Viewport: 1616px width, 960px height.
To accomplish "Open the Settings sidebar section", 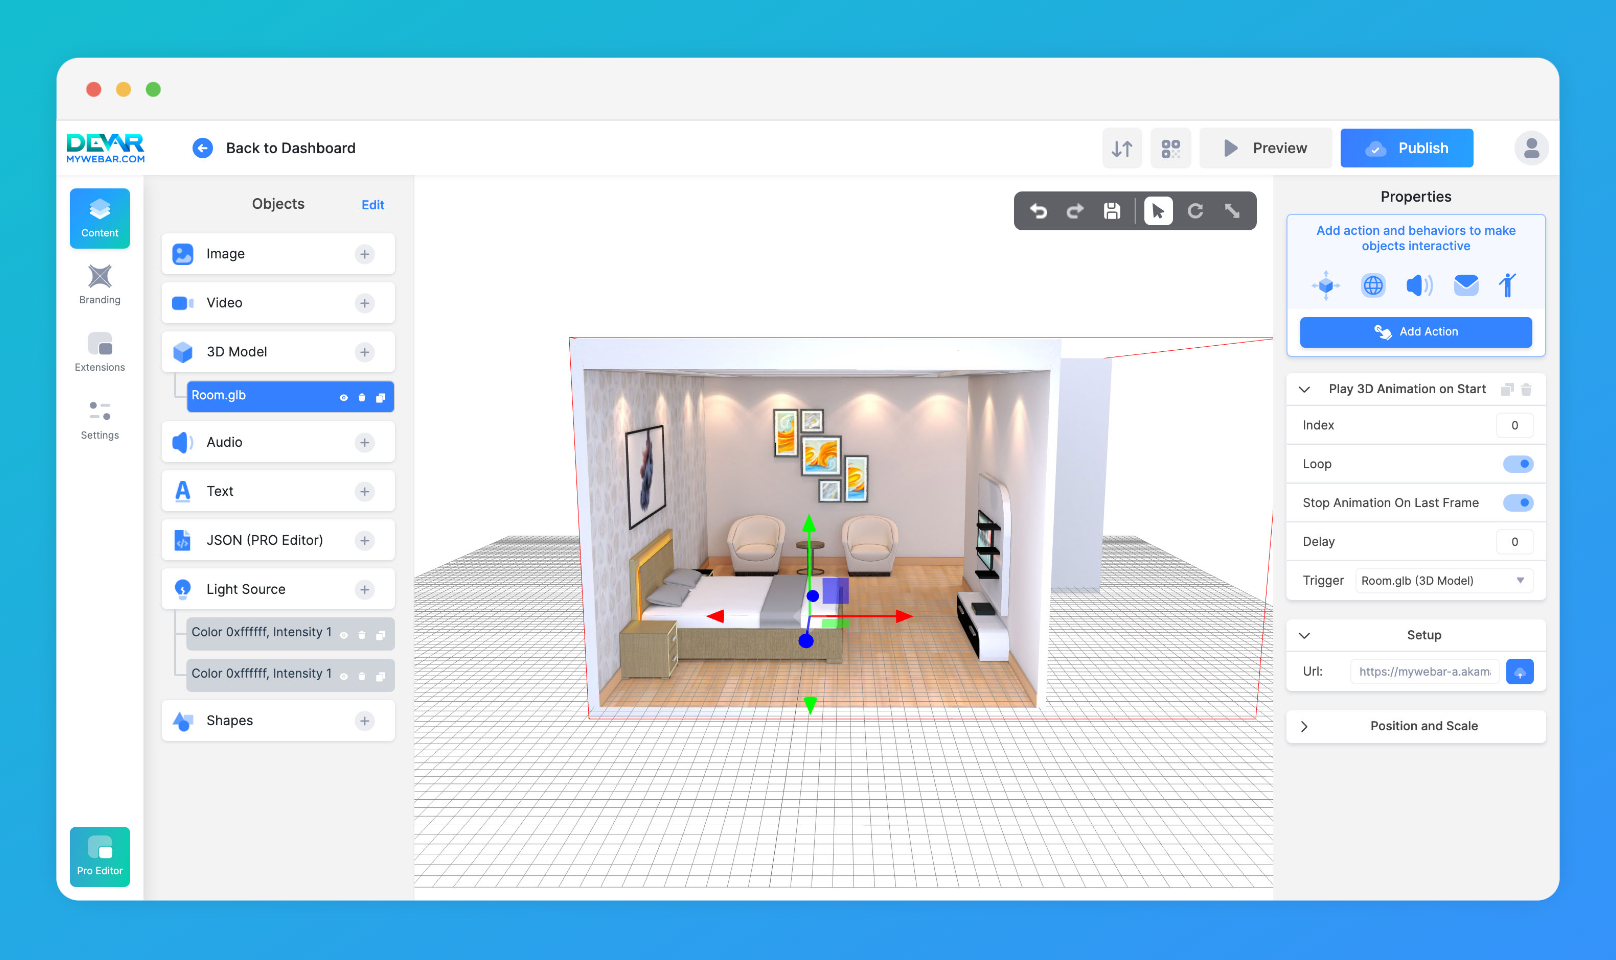I will (99, 417).
